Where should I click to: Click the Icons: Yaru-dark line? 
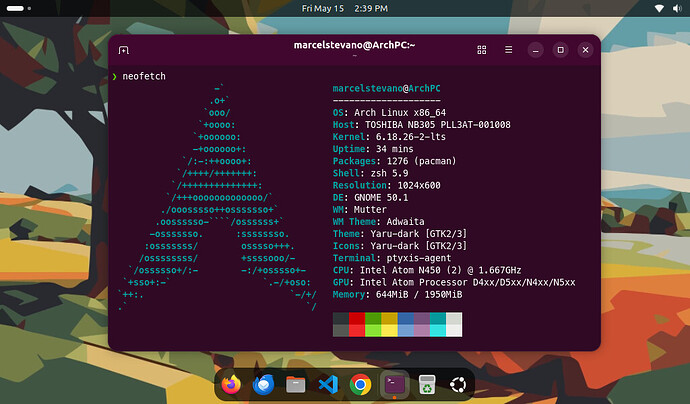(400, 246)
